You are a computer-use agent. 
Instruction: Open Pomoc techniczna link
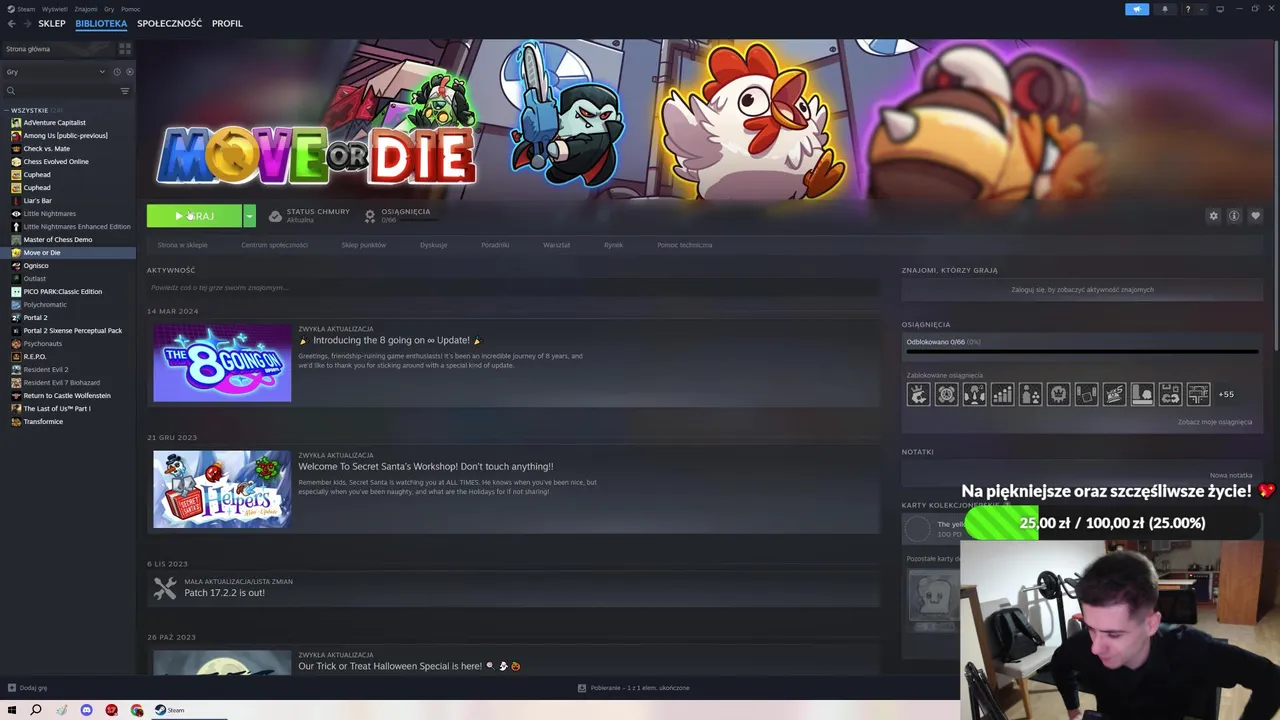[685, 245]
